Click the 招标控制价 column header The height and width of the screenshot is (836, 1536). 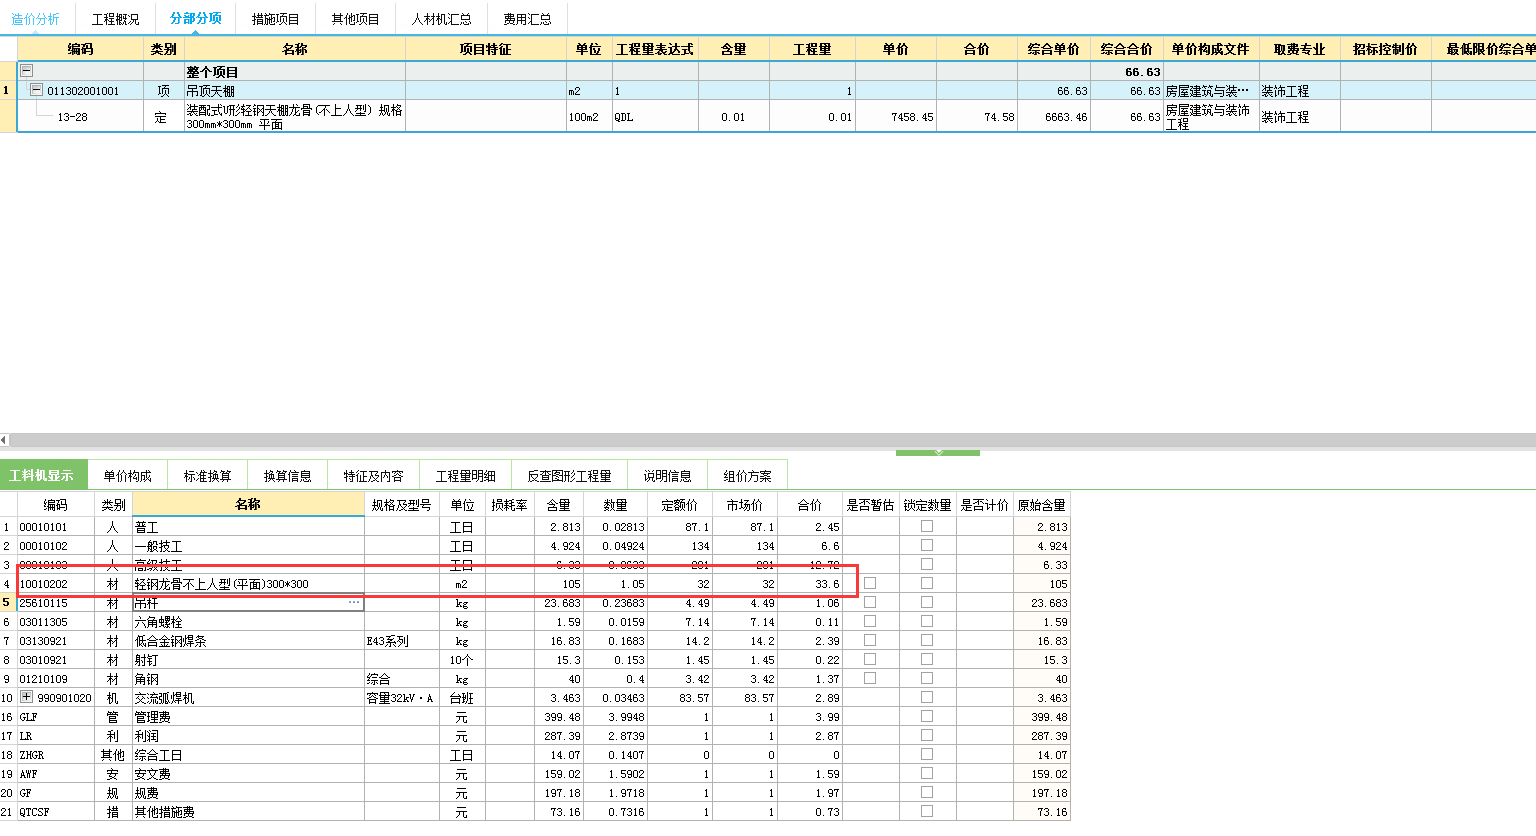(1385, 49)
